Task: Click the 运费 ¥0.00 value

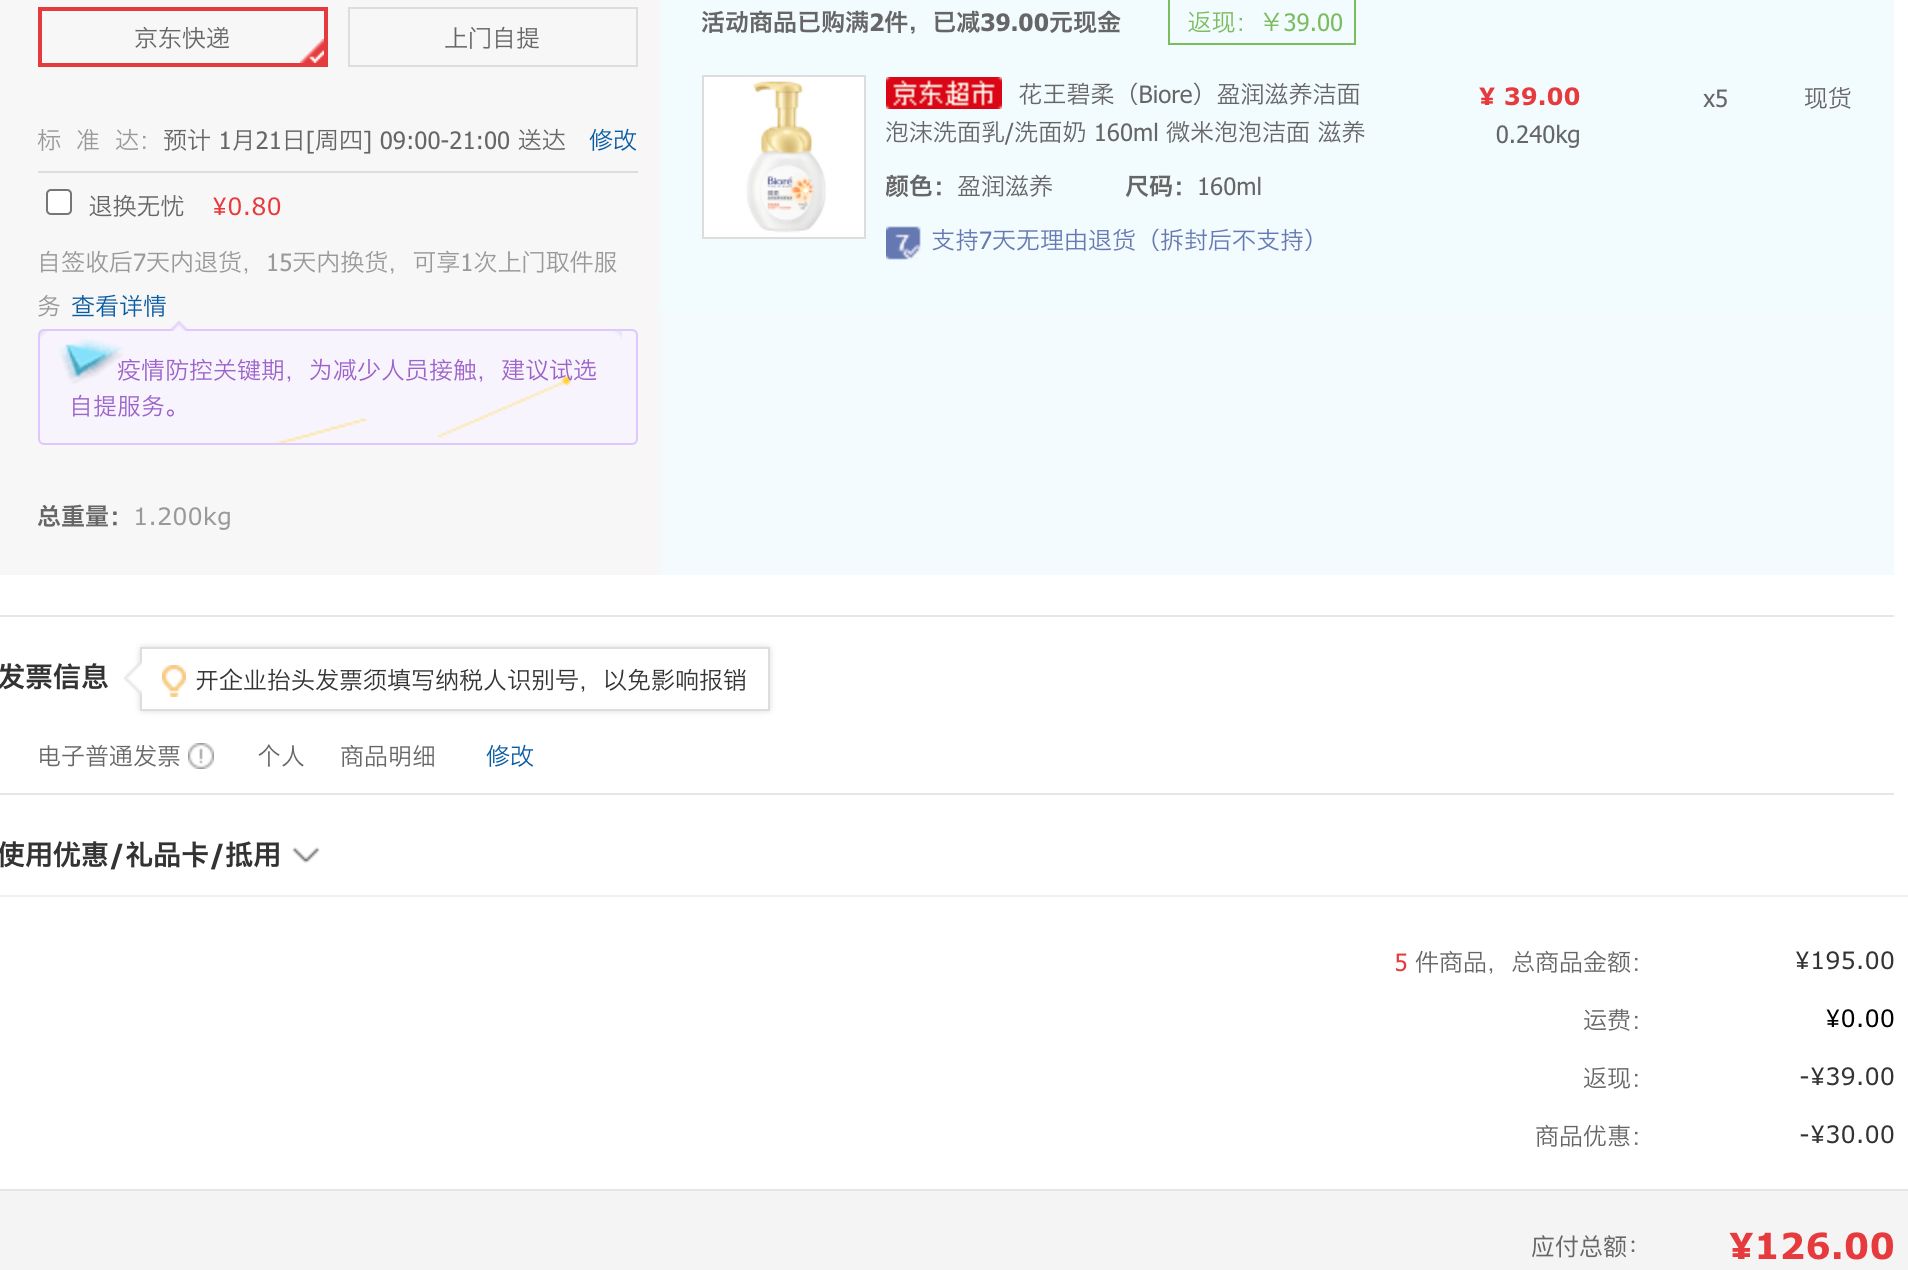Action: pos(1860,1019)
